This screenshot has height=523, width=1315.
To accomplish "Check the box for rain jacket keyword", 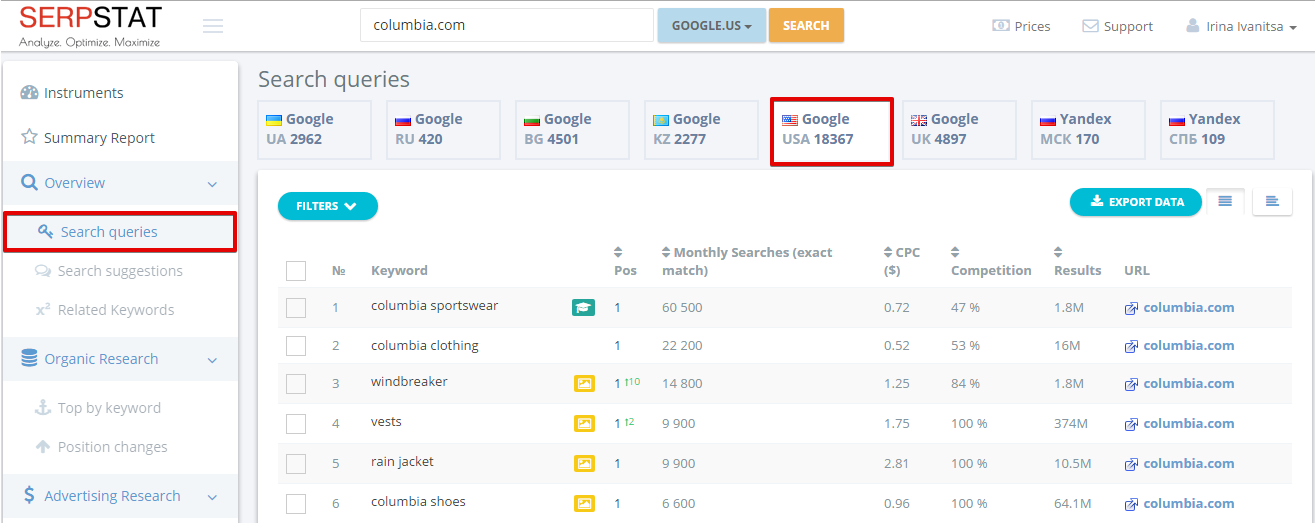I will coord(296,464).
